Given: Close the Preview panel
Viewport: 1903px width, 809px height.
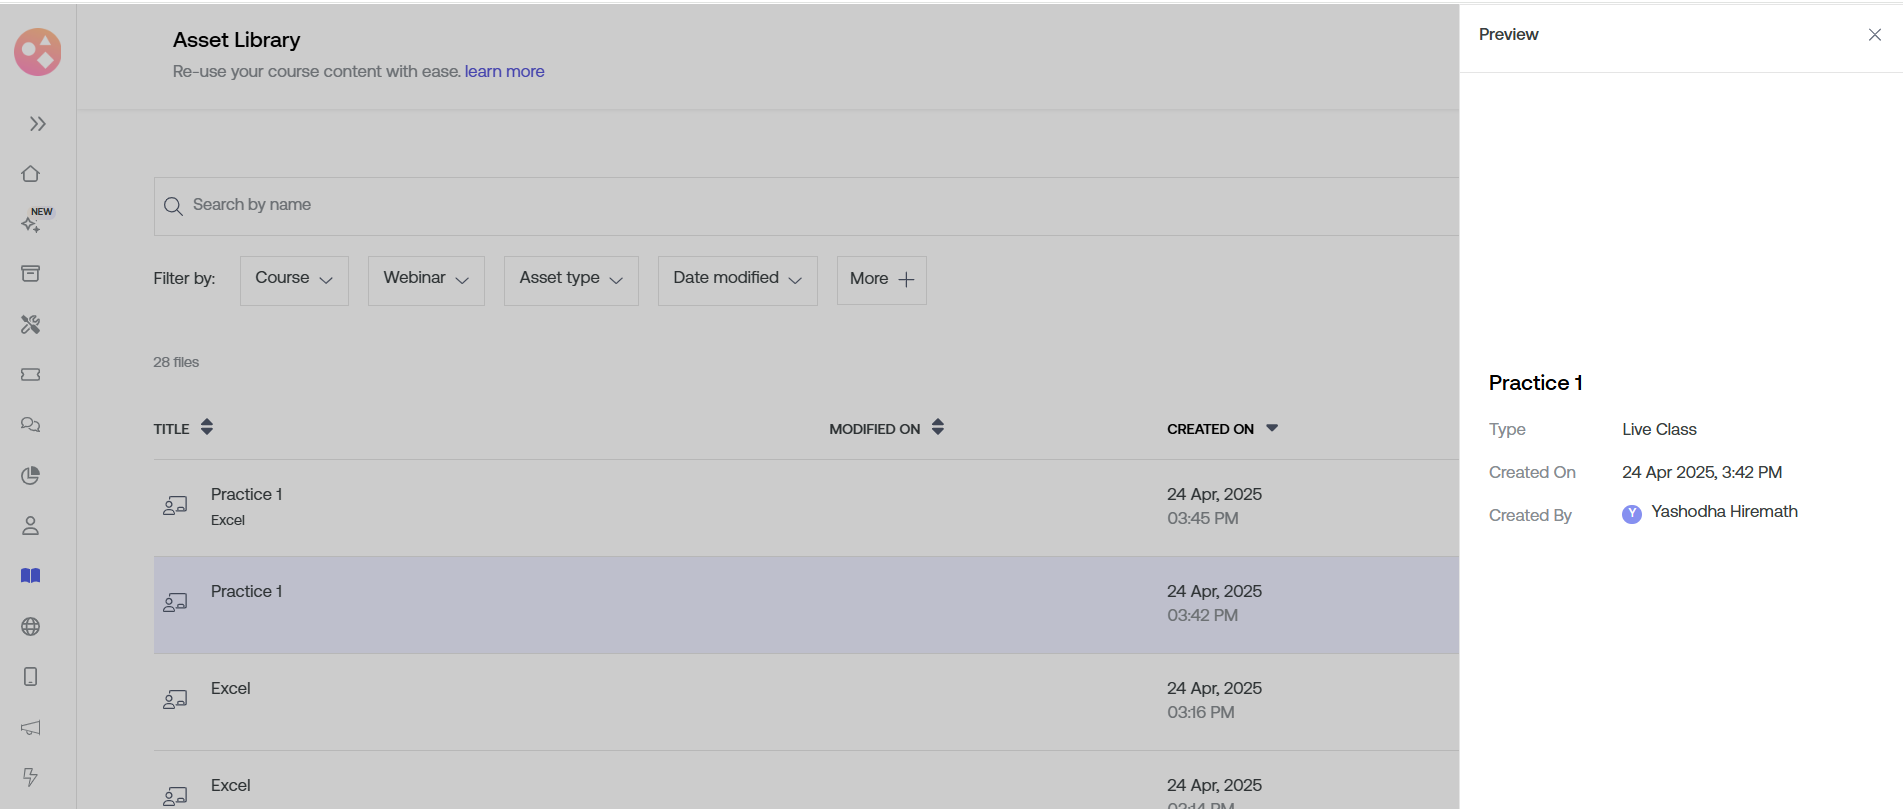Looking at the screenshot, I should click(x=1874, y=35).
